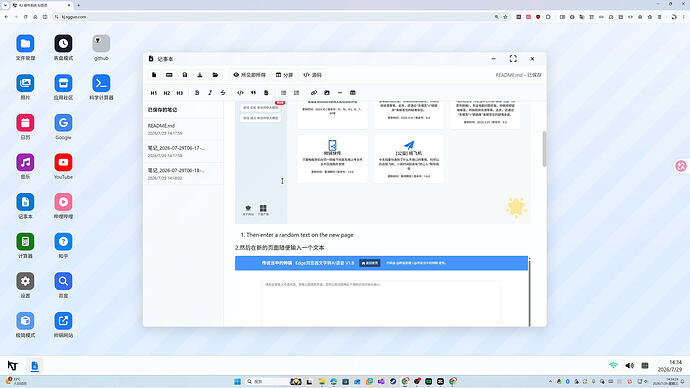The image size is (690, 388).
Task: Switch to 分屏 split view mode
Action: coord(284,75)
